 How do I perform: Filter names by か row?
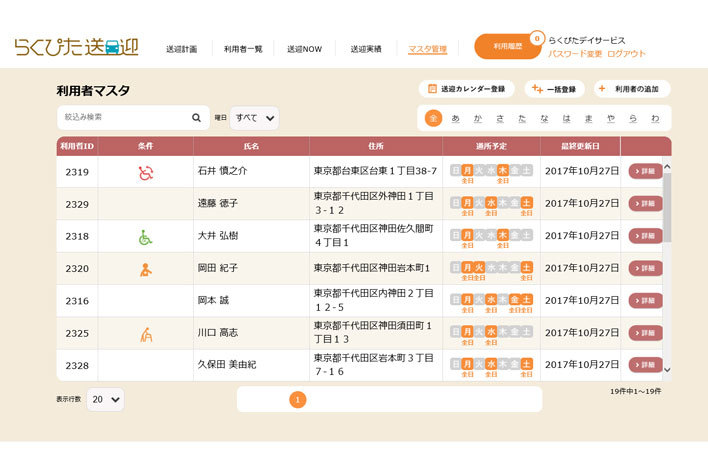[478, 118]
